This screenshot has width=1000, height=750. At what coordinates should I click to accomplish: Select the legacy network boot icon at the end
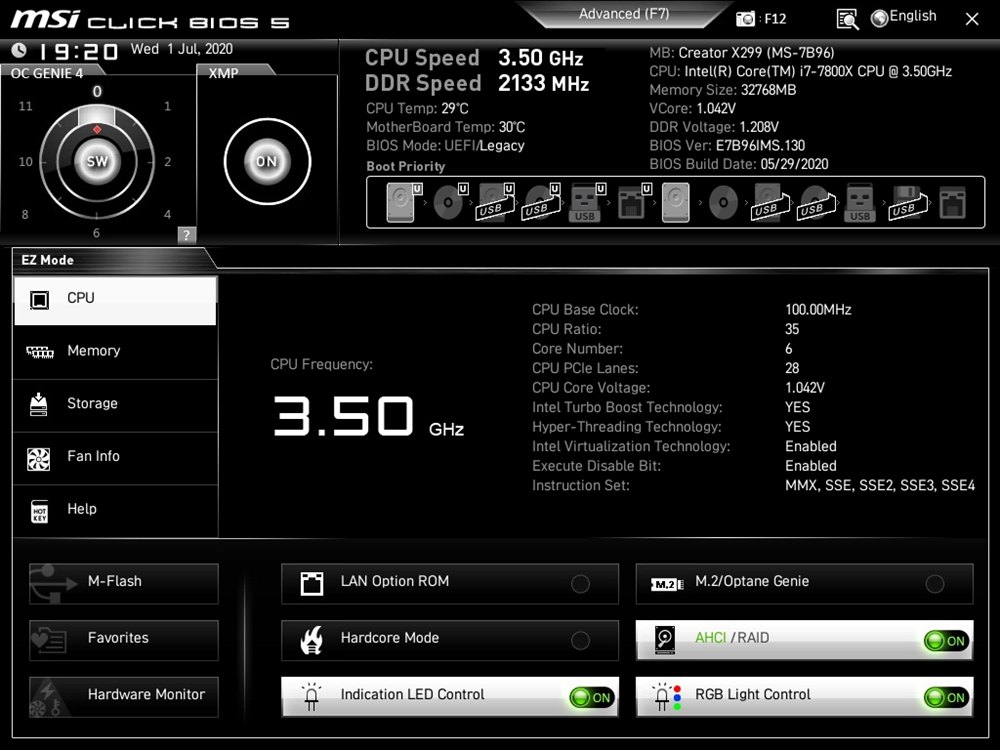click(953, 203)
